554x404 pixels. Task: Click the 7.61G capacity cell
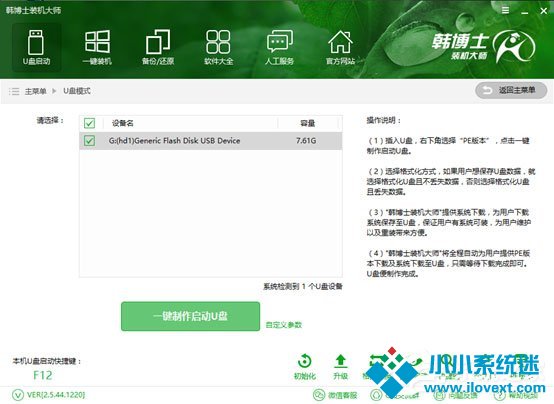(x=306, y=141)
